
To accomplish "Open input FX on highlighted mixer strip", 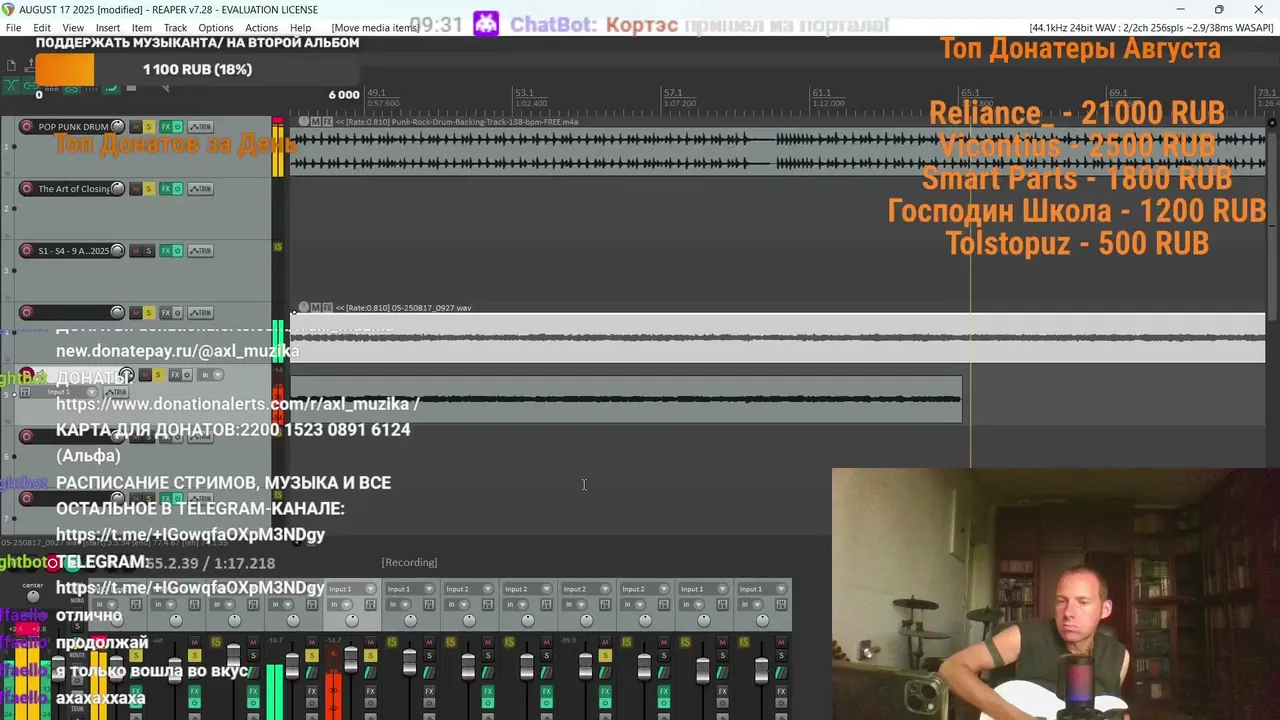I will coord(370,605).
